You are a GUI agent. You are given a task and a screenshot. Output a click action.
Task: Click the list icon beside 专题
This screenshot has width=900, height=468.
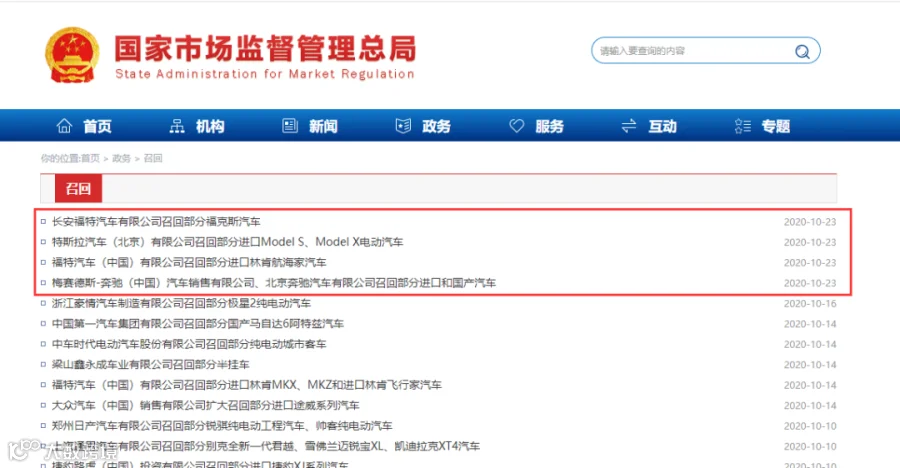point(743,126)
